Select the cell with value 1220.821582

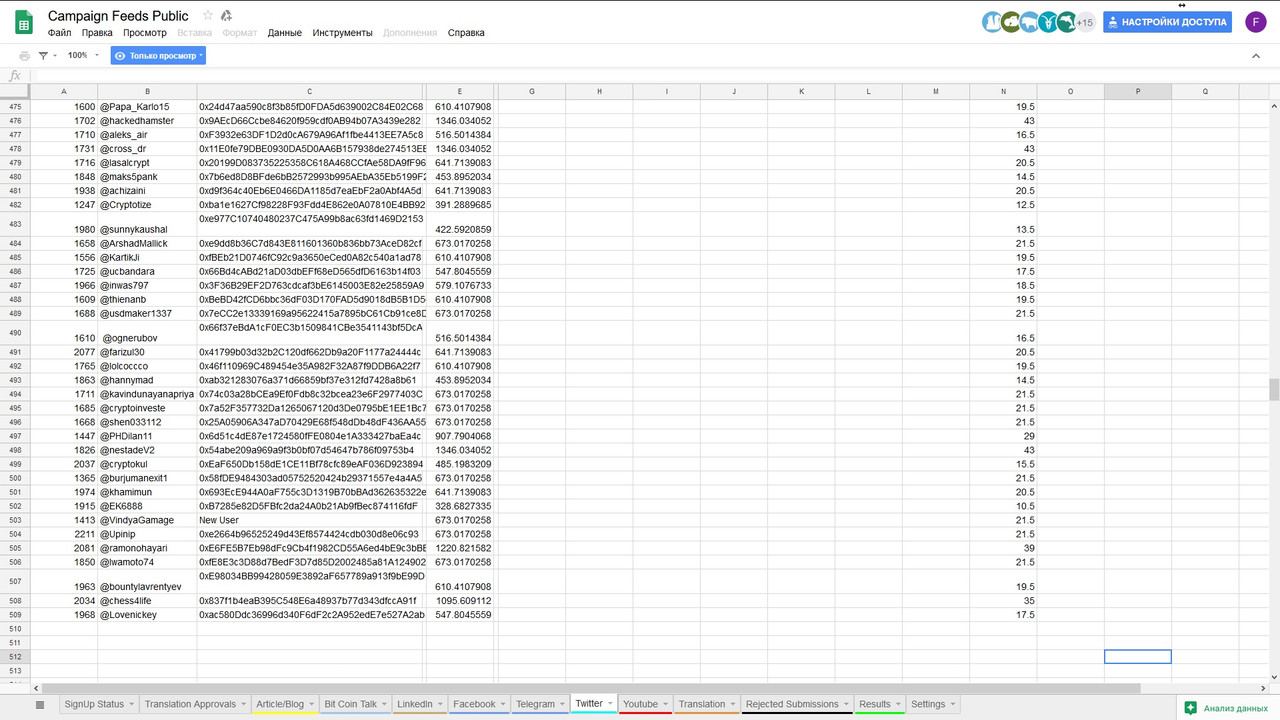click(460, 549)
